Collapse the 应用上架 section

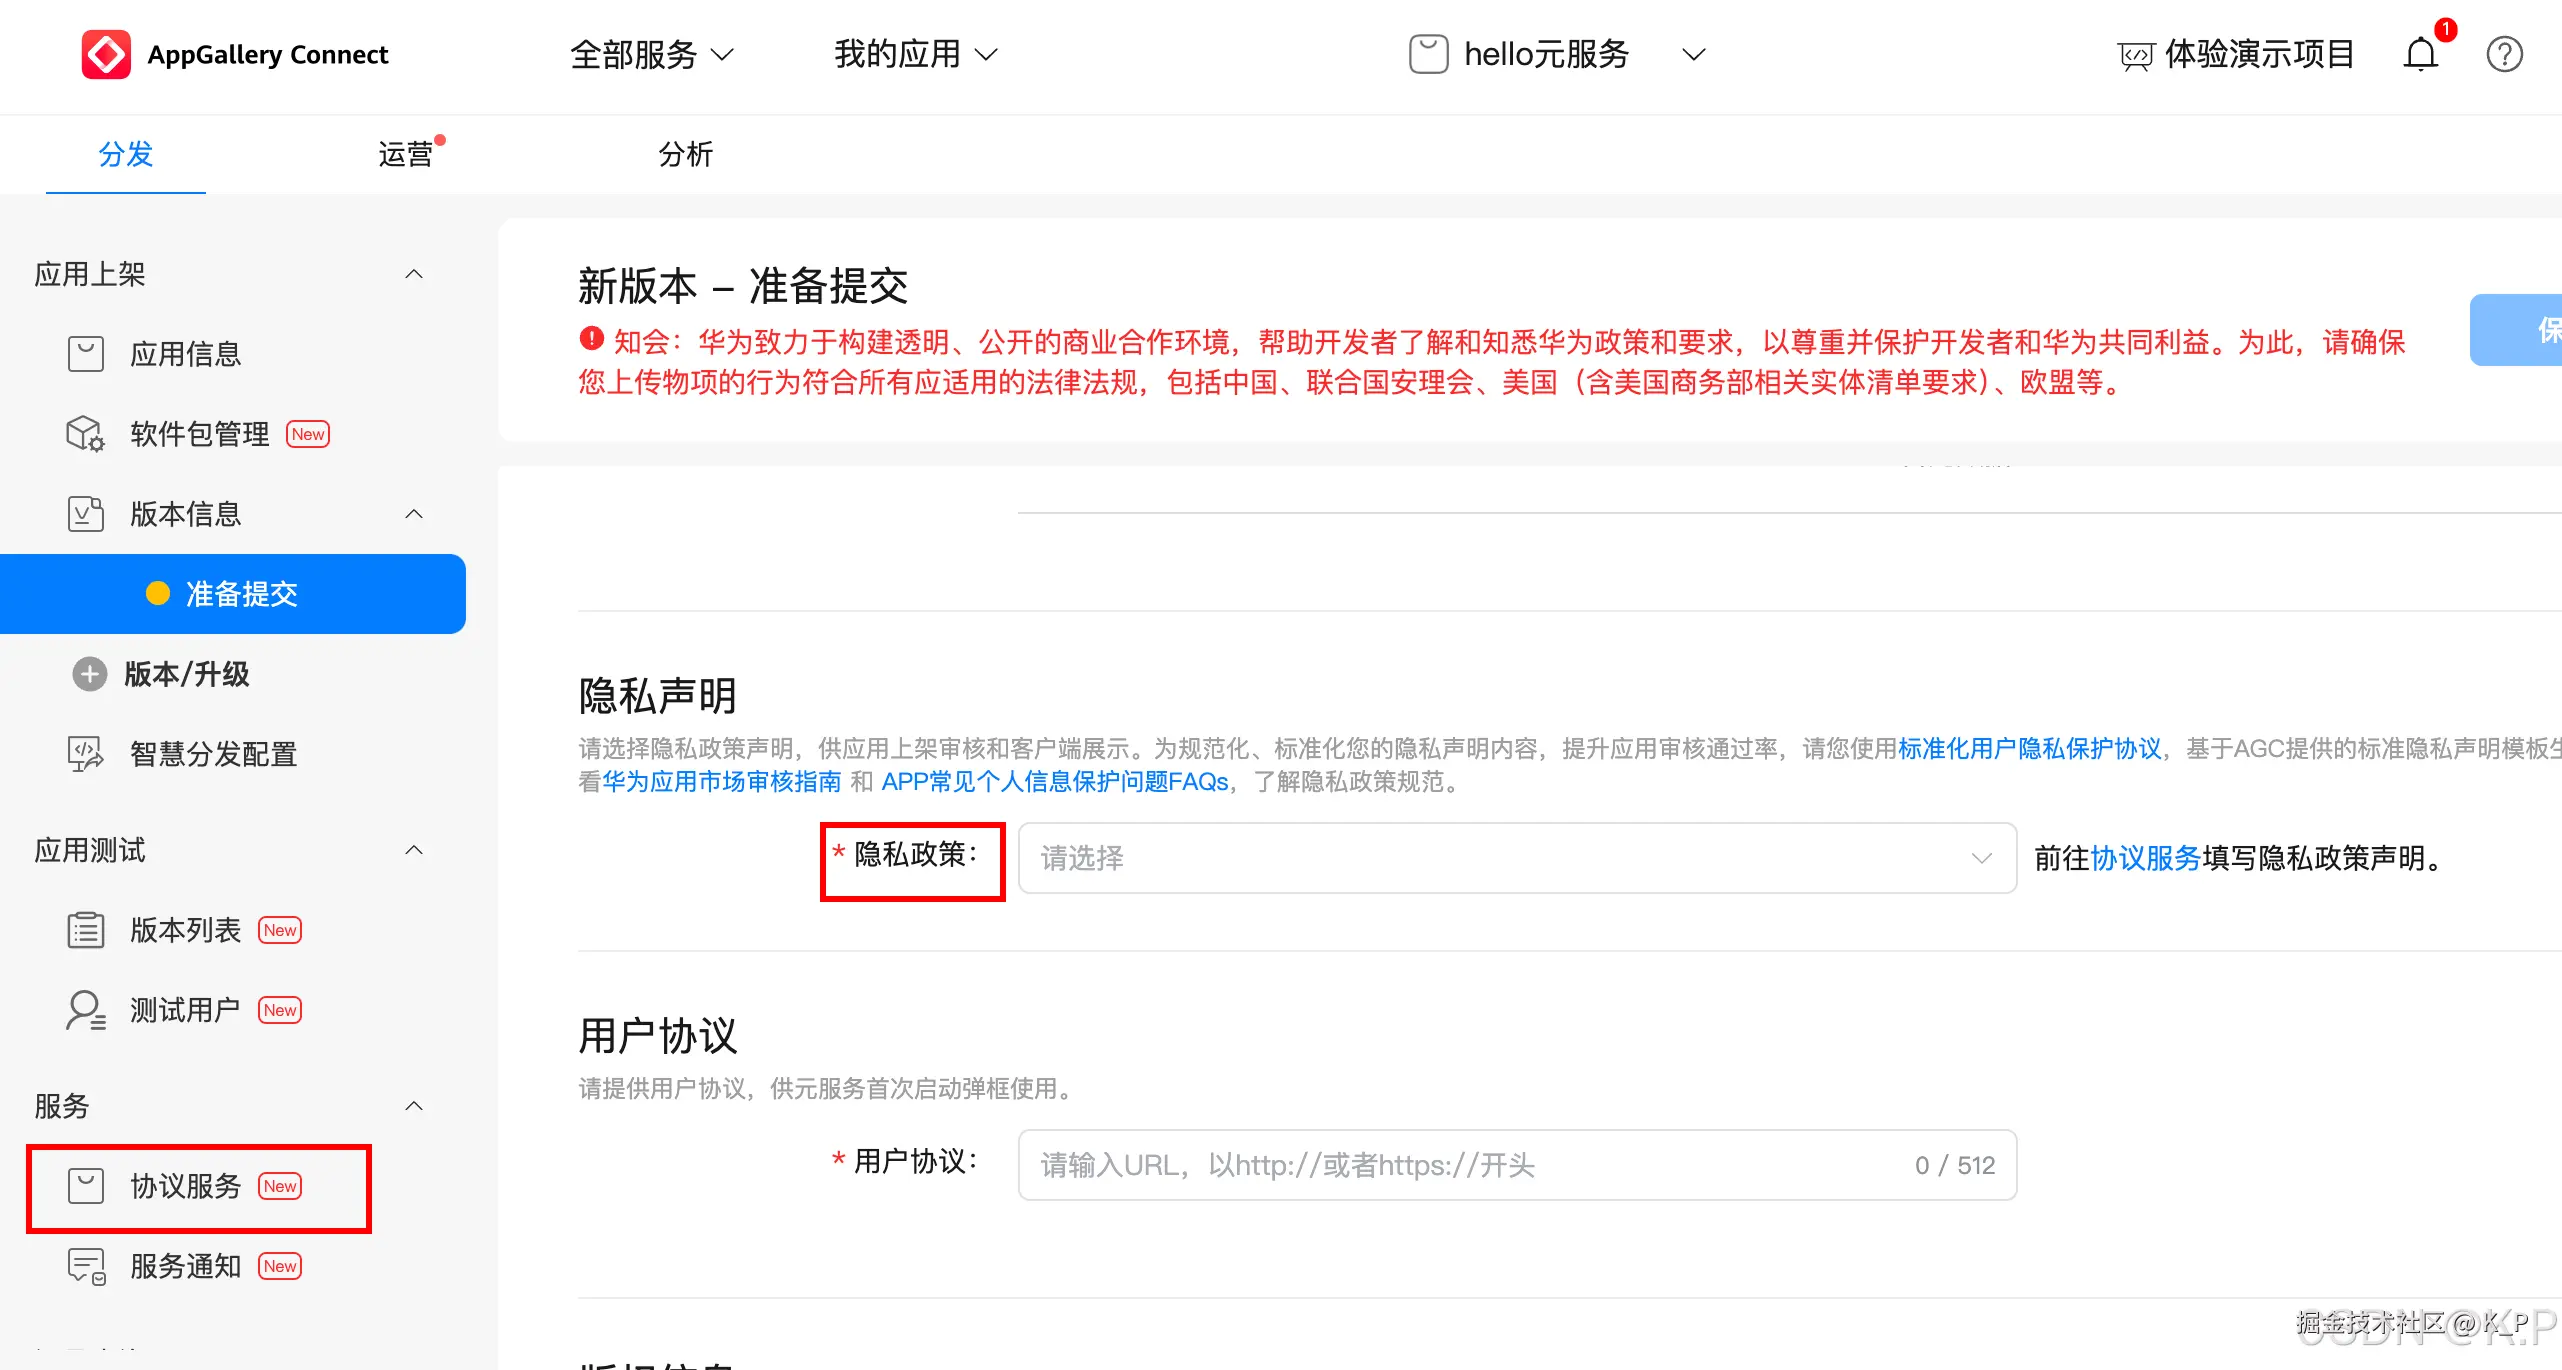(414, 273)
